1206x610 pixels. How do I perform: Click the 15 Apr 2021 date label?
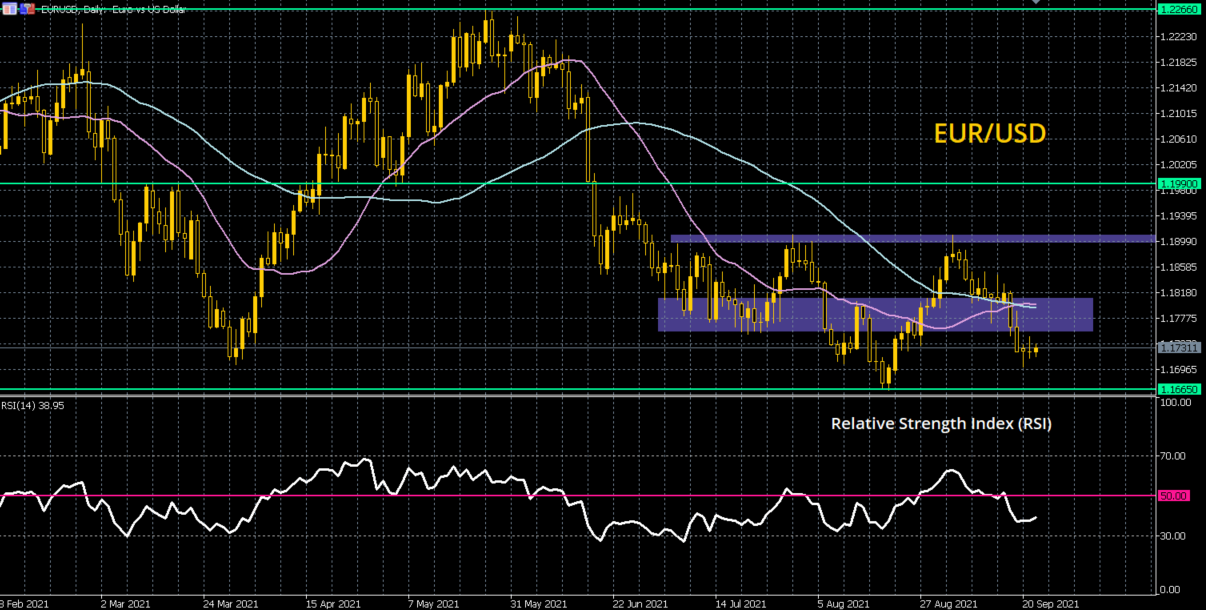333,604
